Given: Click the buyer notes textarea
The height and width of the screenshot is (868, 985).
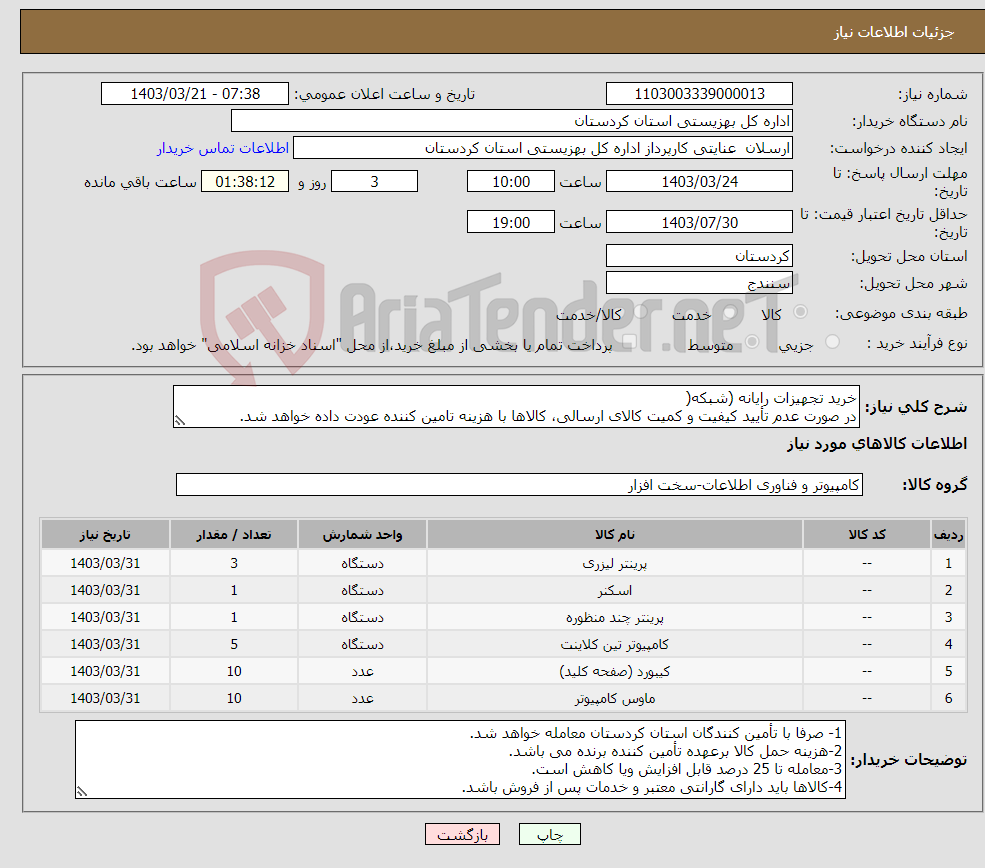Looking at the screenshot, I should [460, 760].
